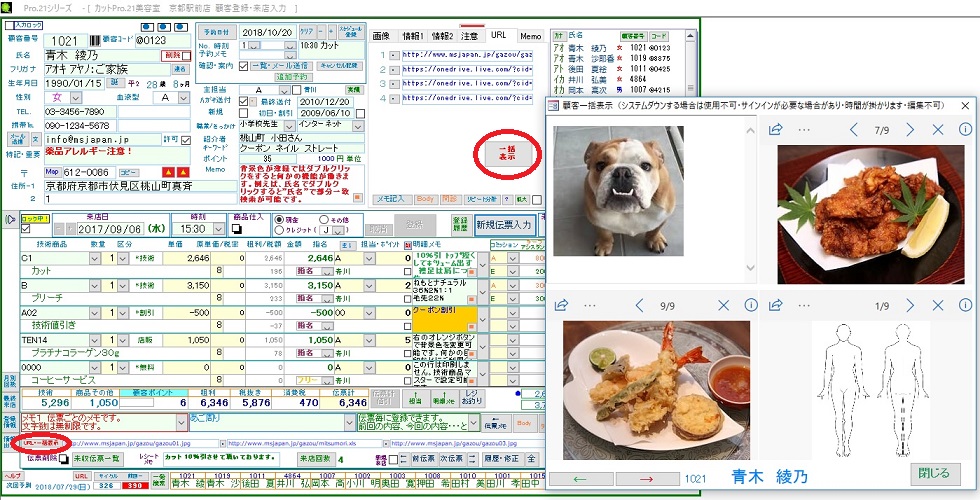980x500 pixels.
Task: Click the 未収伝票一覧 button
Action: [98, 459]
